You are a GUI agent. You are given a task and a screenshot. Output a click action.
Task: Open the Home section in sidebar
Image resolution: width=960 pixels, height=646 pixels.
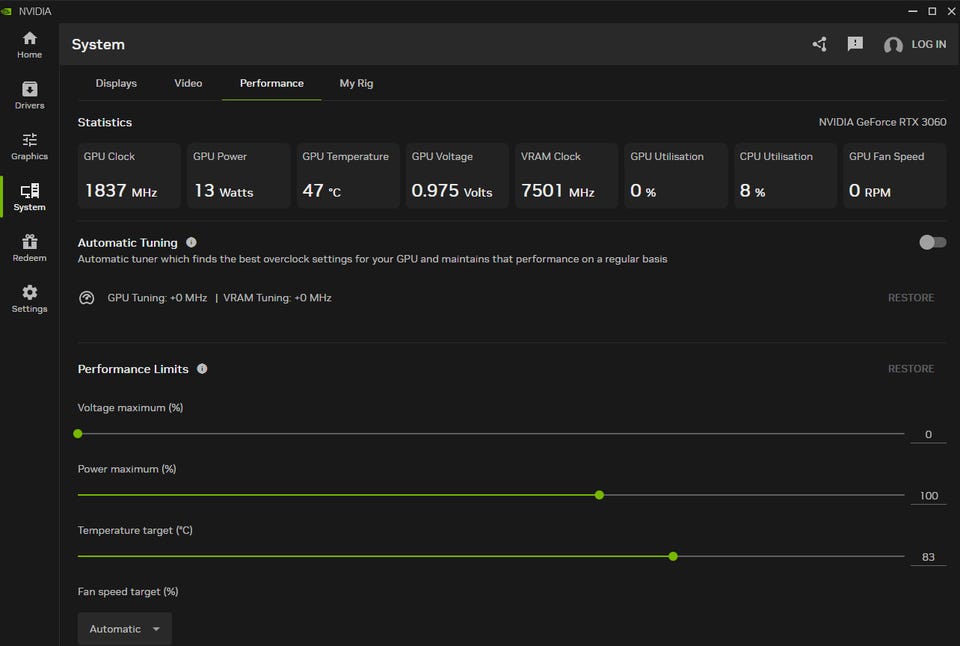(29, 44)
